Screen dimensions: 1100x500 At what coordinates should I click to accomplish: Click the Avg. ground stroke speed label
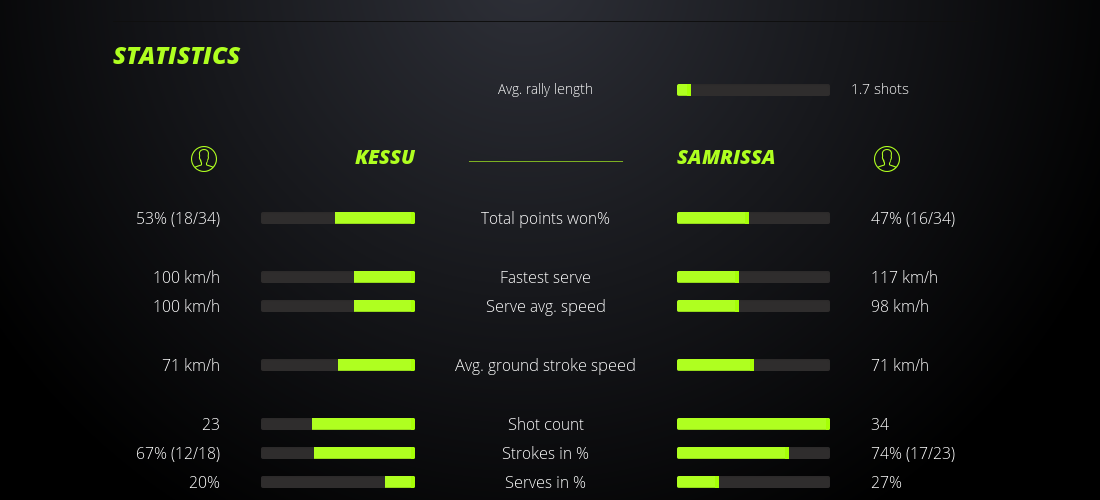(545, 365)
